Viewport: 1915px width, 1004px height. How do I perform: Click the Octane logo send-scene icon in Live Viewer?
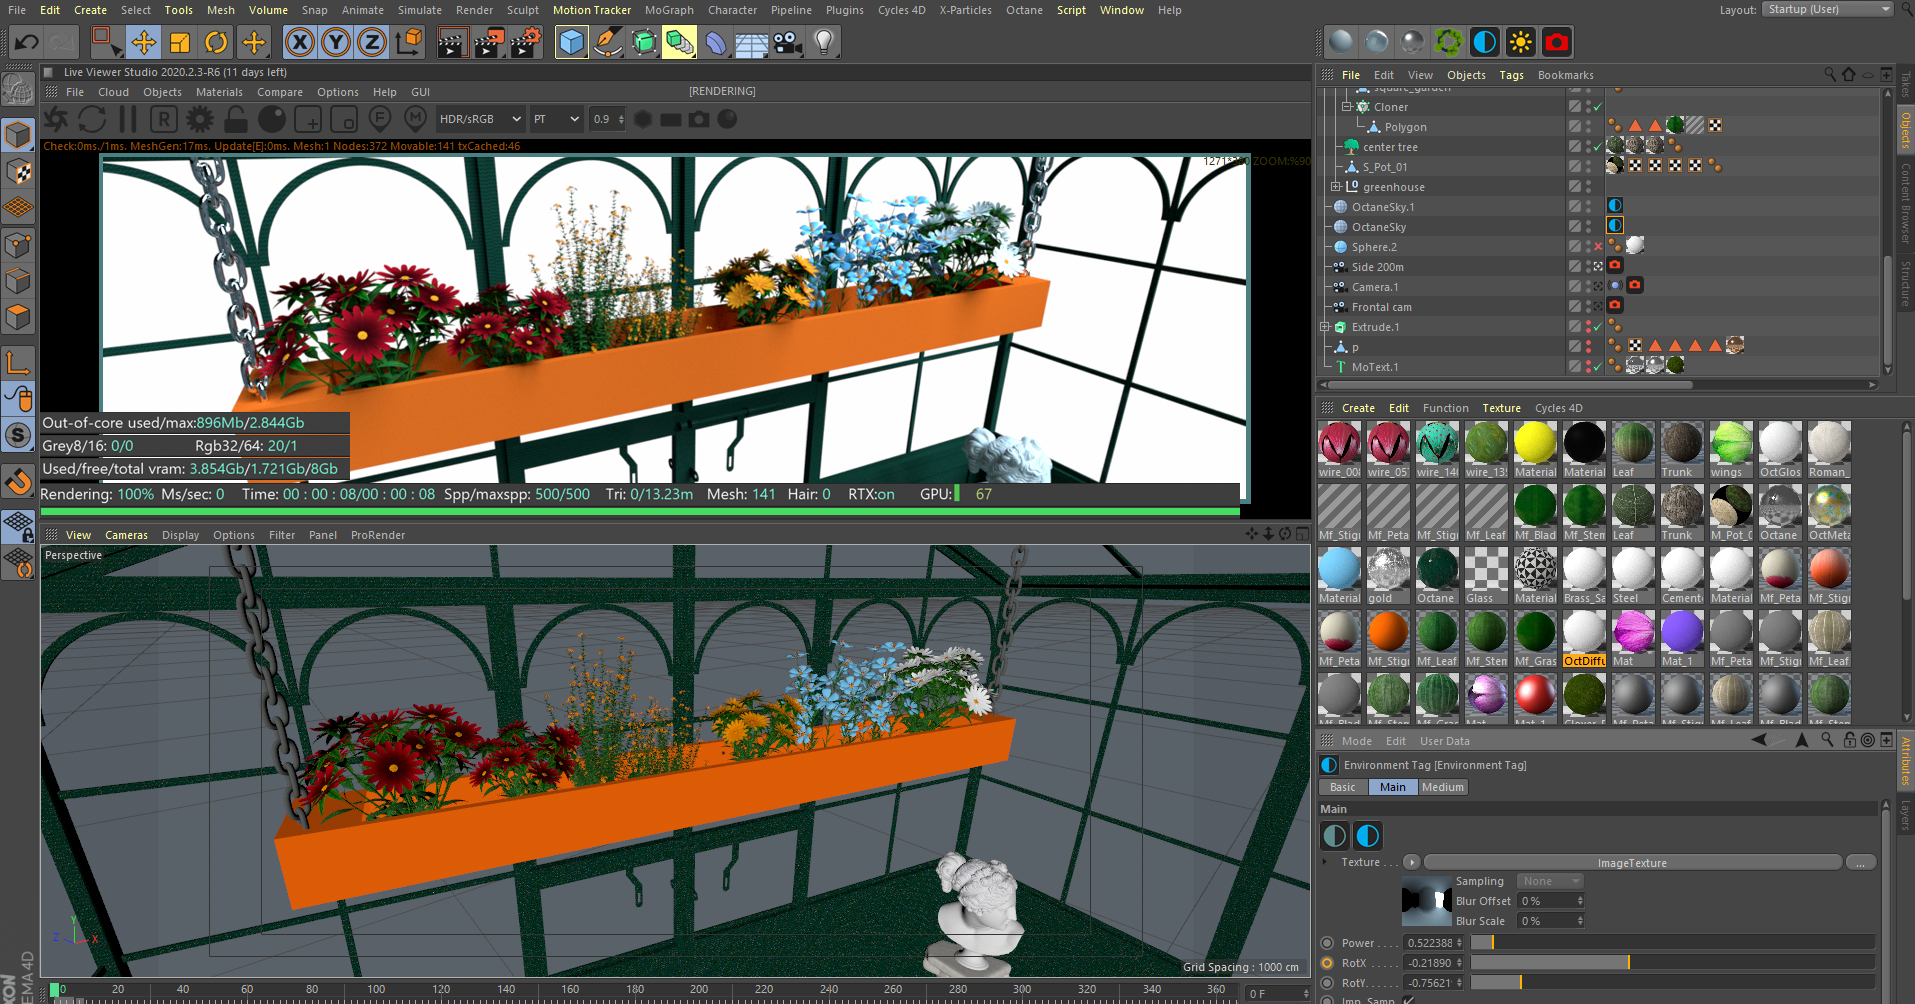56,119
